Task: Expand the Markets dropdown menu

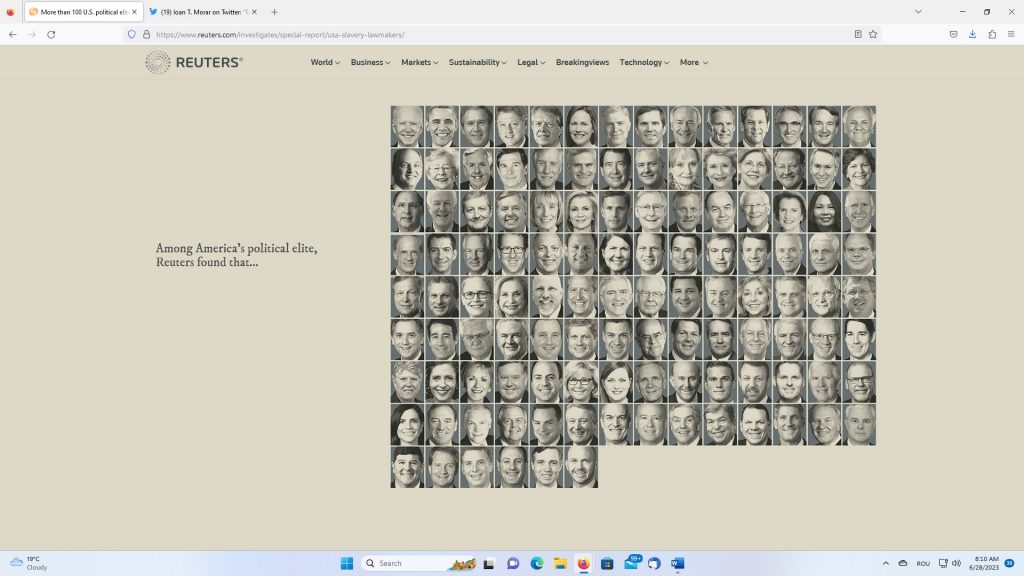Action: (419, 62)
